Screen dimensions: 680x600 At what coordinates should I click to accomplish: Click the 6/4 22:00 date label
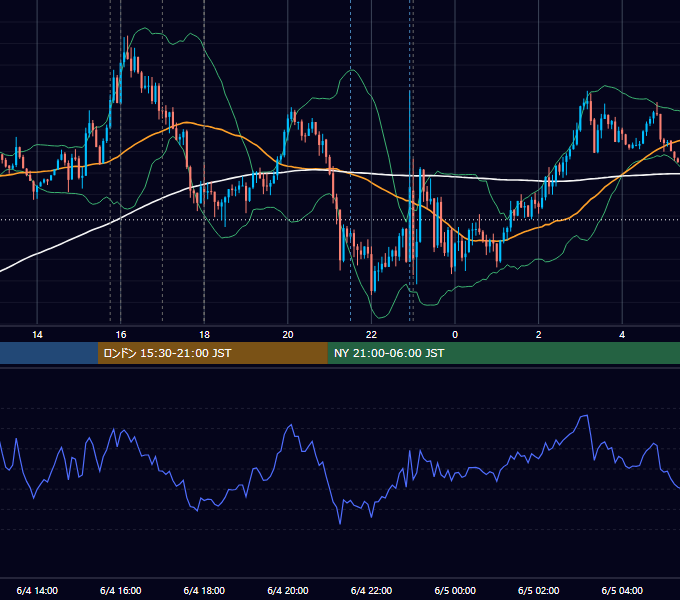[x=371, y=590]
